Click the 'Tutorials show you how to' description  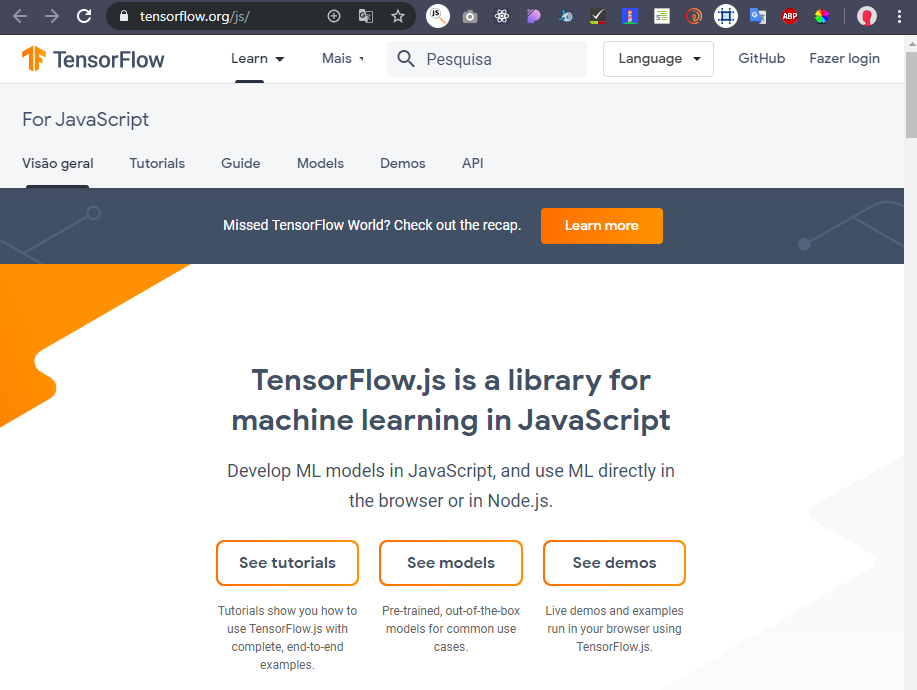287,637
